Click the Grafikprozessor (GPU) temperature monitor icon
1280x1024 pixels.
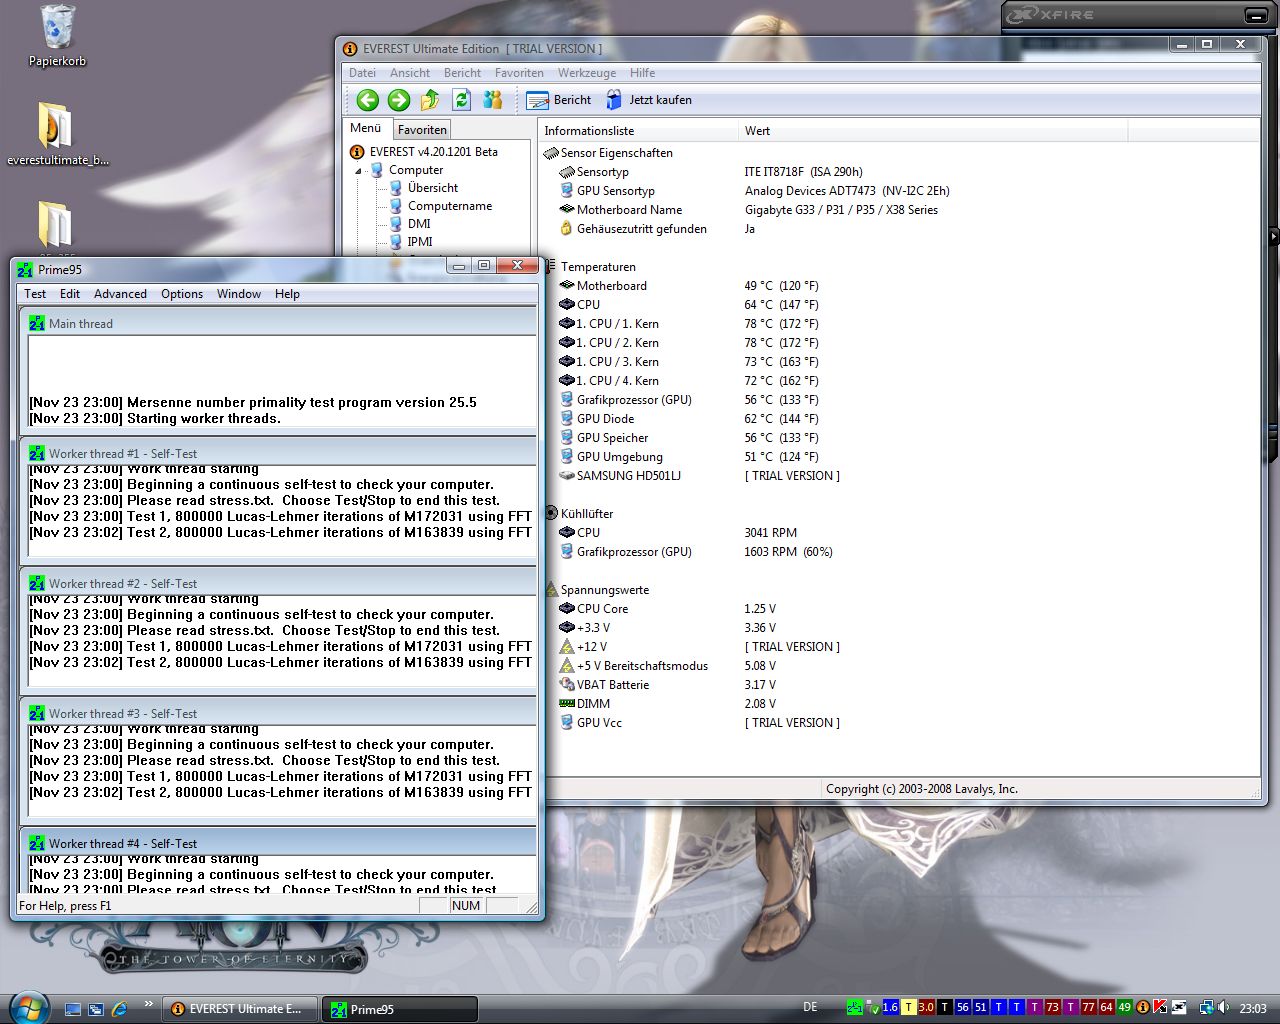pos(566,400)
